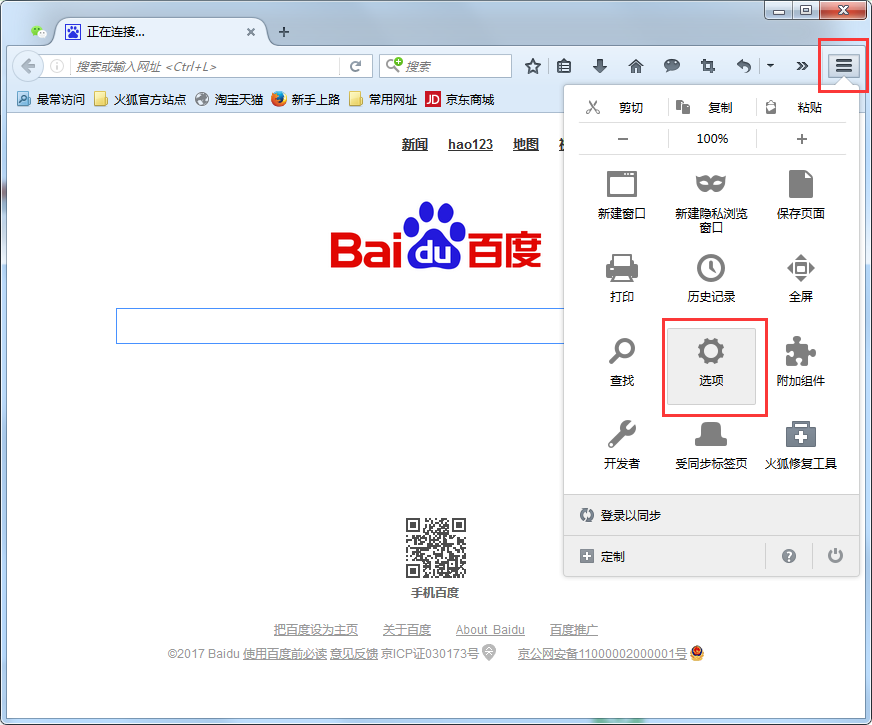Open 选项 gear settings
This screenshot has width=872, height=725.
[x=711, y=365]
